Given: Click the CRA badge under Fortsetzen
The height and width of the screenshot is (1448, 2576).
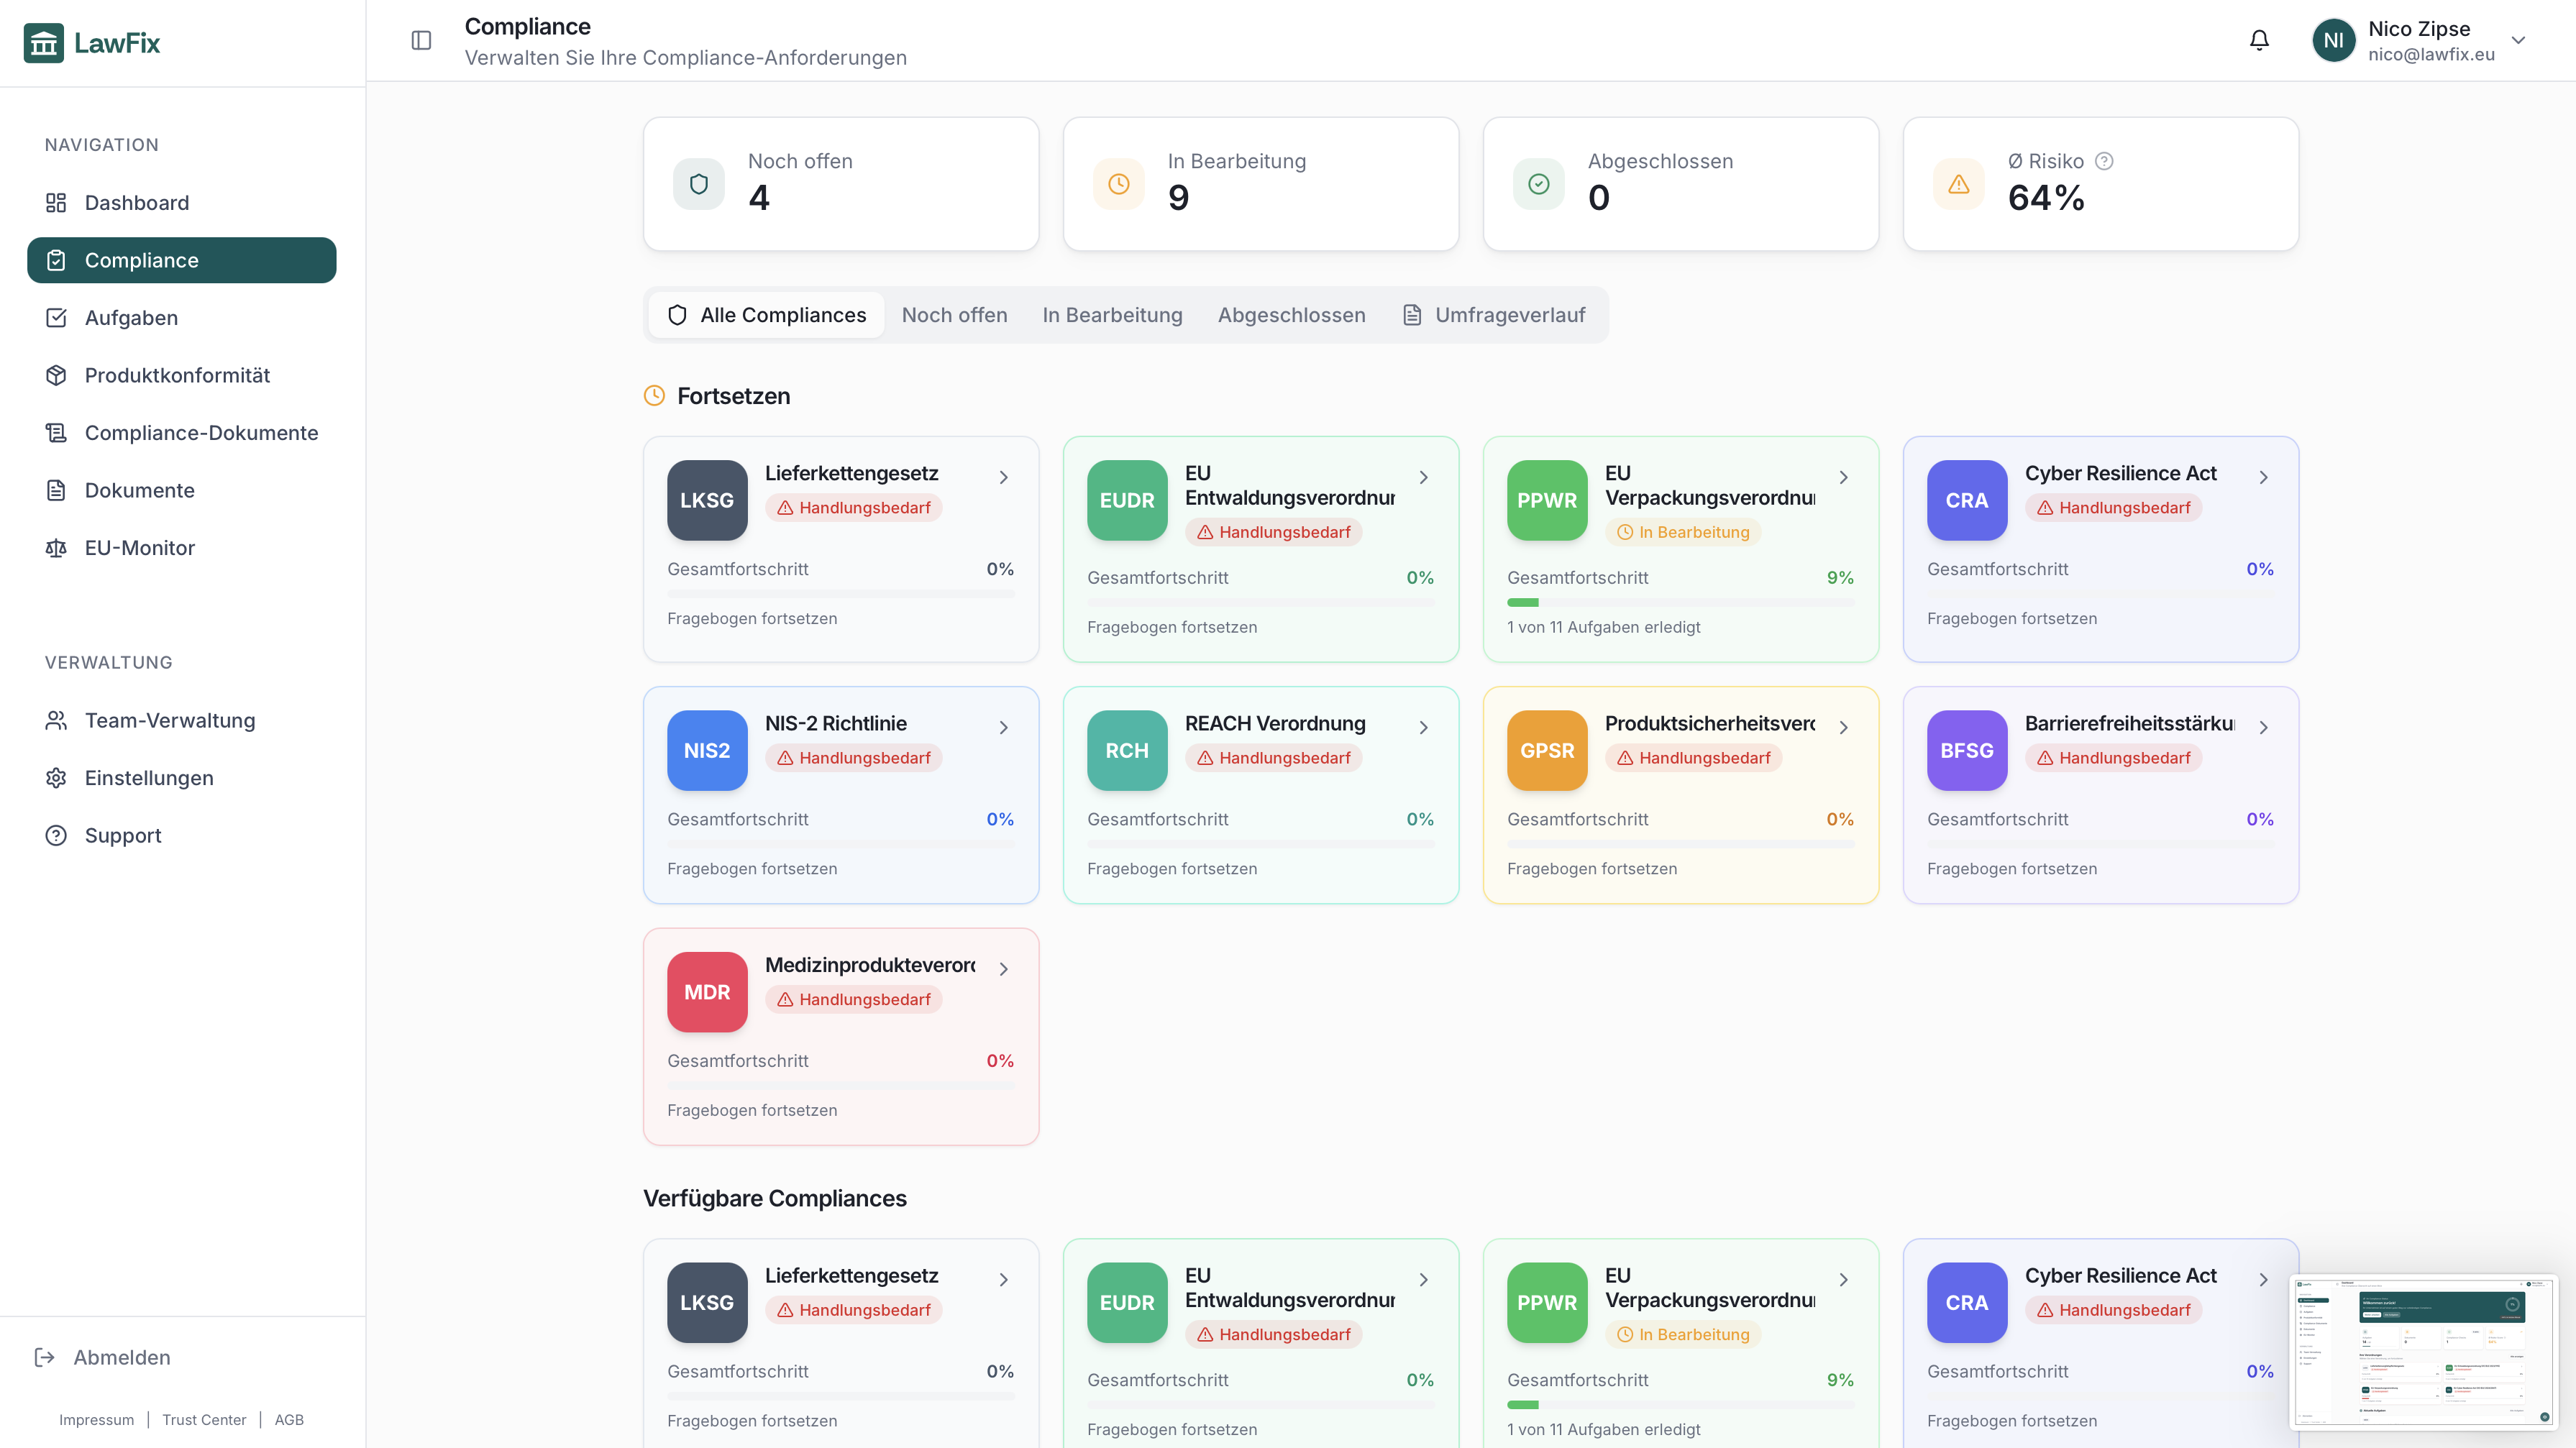Looking at the screenshot, I should click(x=1967, y=500).
